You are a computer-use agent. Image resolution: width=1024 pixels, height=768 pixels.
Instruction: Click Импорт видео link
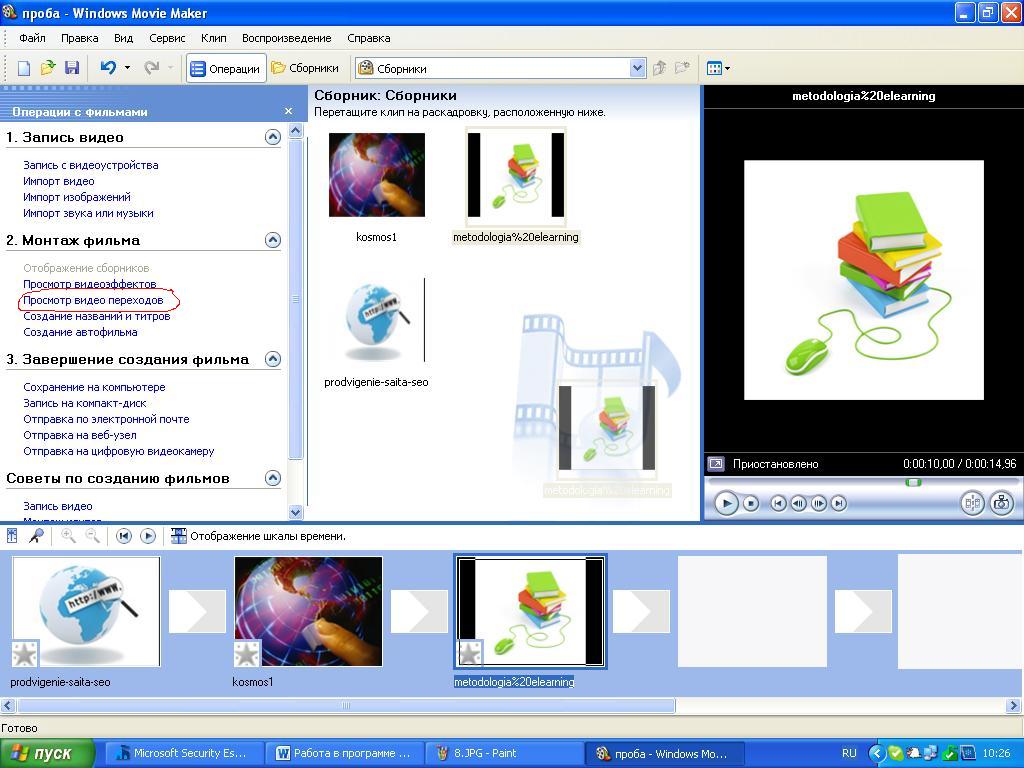(x=59, y=181)
